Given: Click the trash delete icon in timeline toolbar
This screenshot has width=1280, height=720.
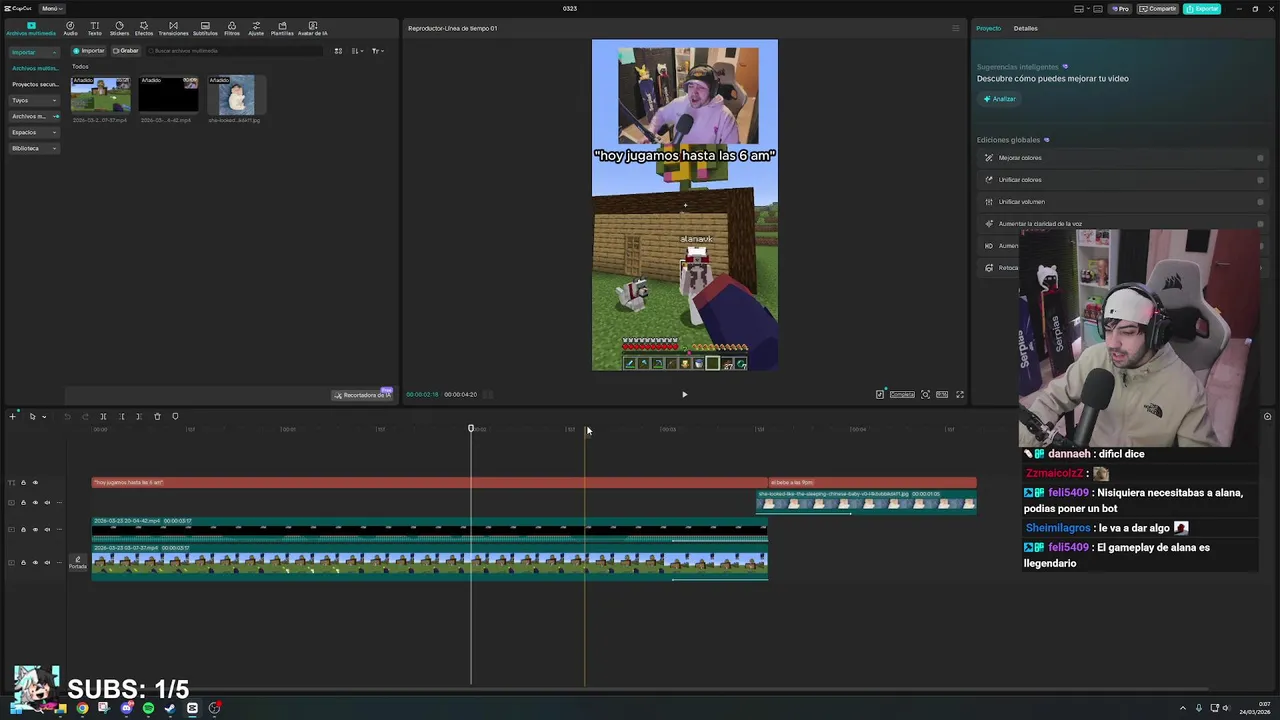Looking at the screenshot, I should click(x=157, y=416).
